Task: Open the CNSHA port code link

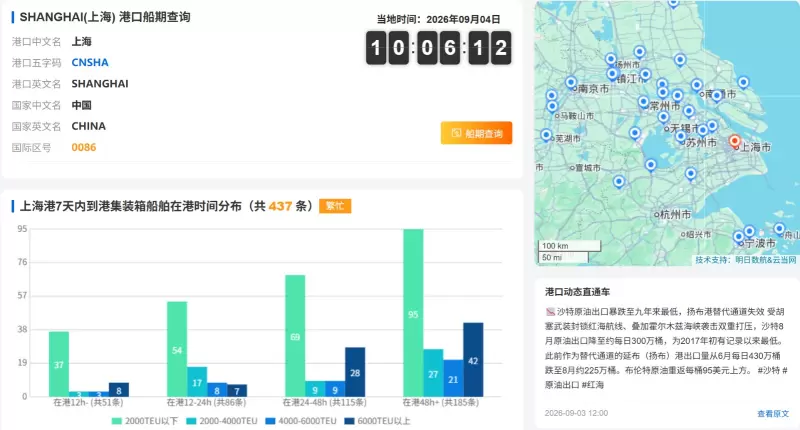Action: (90, 62)
